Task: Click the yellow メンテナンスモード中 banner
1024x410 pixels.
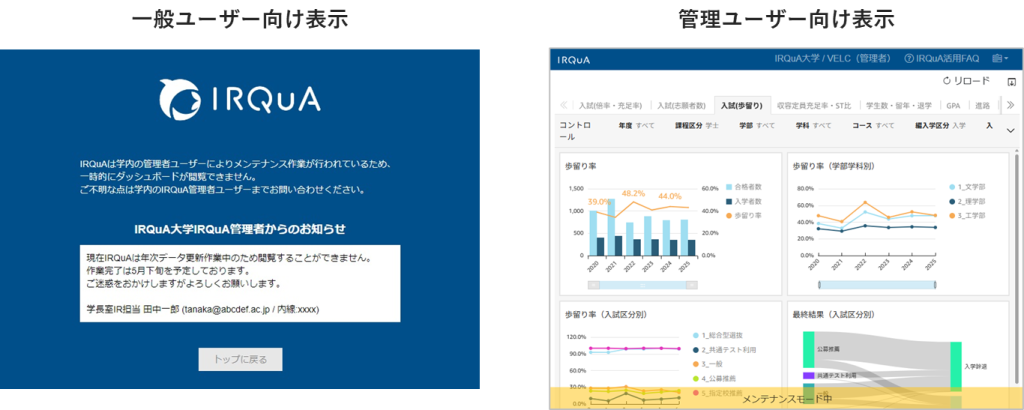Action: click(x=785, y=398)
